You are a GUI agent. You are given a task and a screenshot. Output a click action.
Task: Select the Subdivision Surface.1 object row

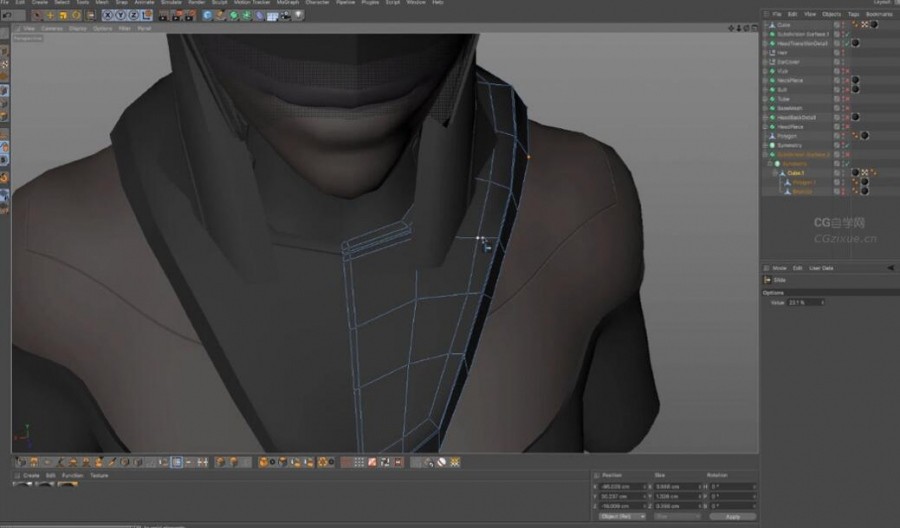[803, 34]
